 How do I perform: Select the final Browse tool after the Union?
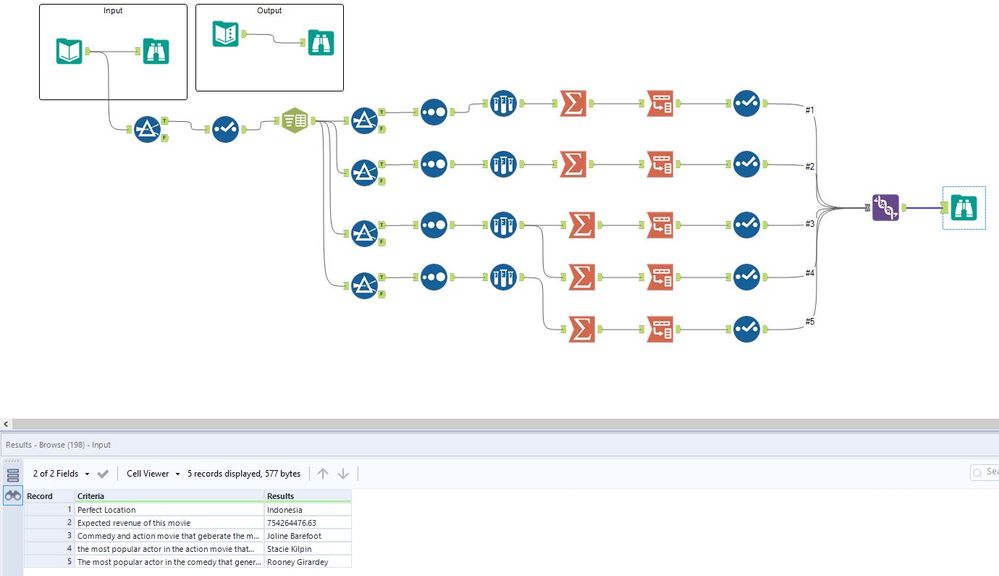pyautogui.click(x=964, y=208)
